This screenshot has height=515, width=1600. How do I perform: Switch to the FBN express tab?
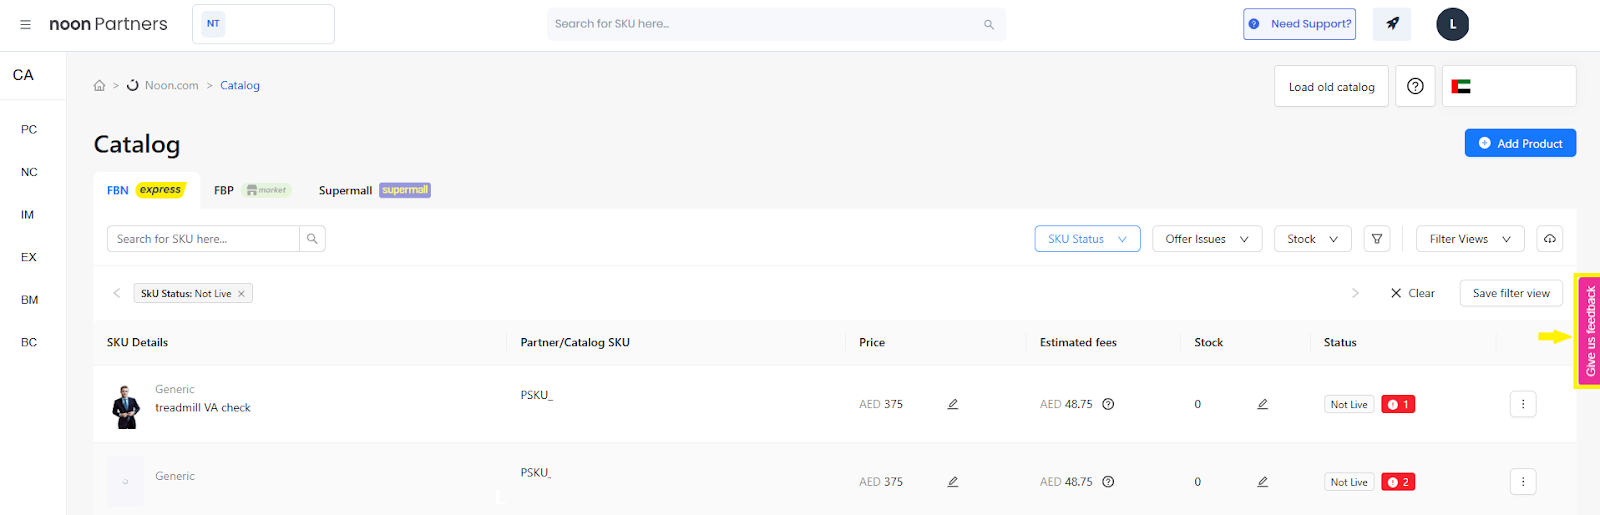146,190
